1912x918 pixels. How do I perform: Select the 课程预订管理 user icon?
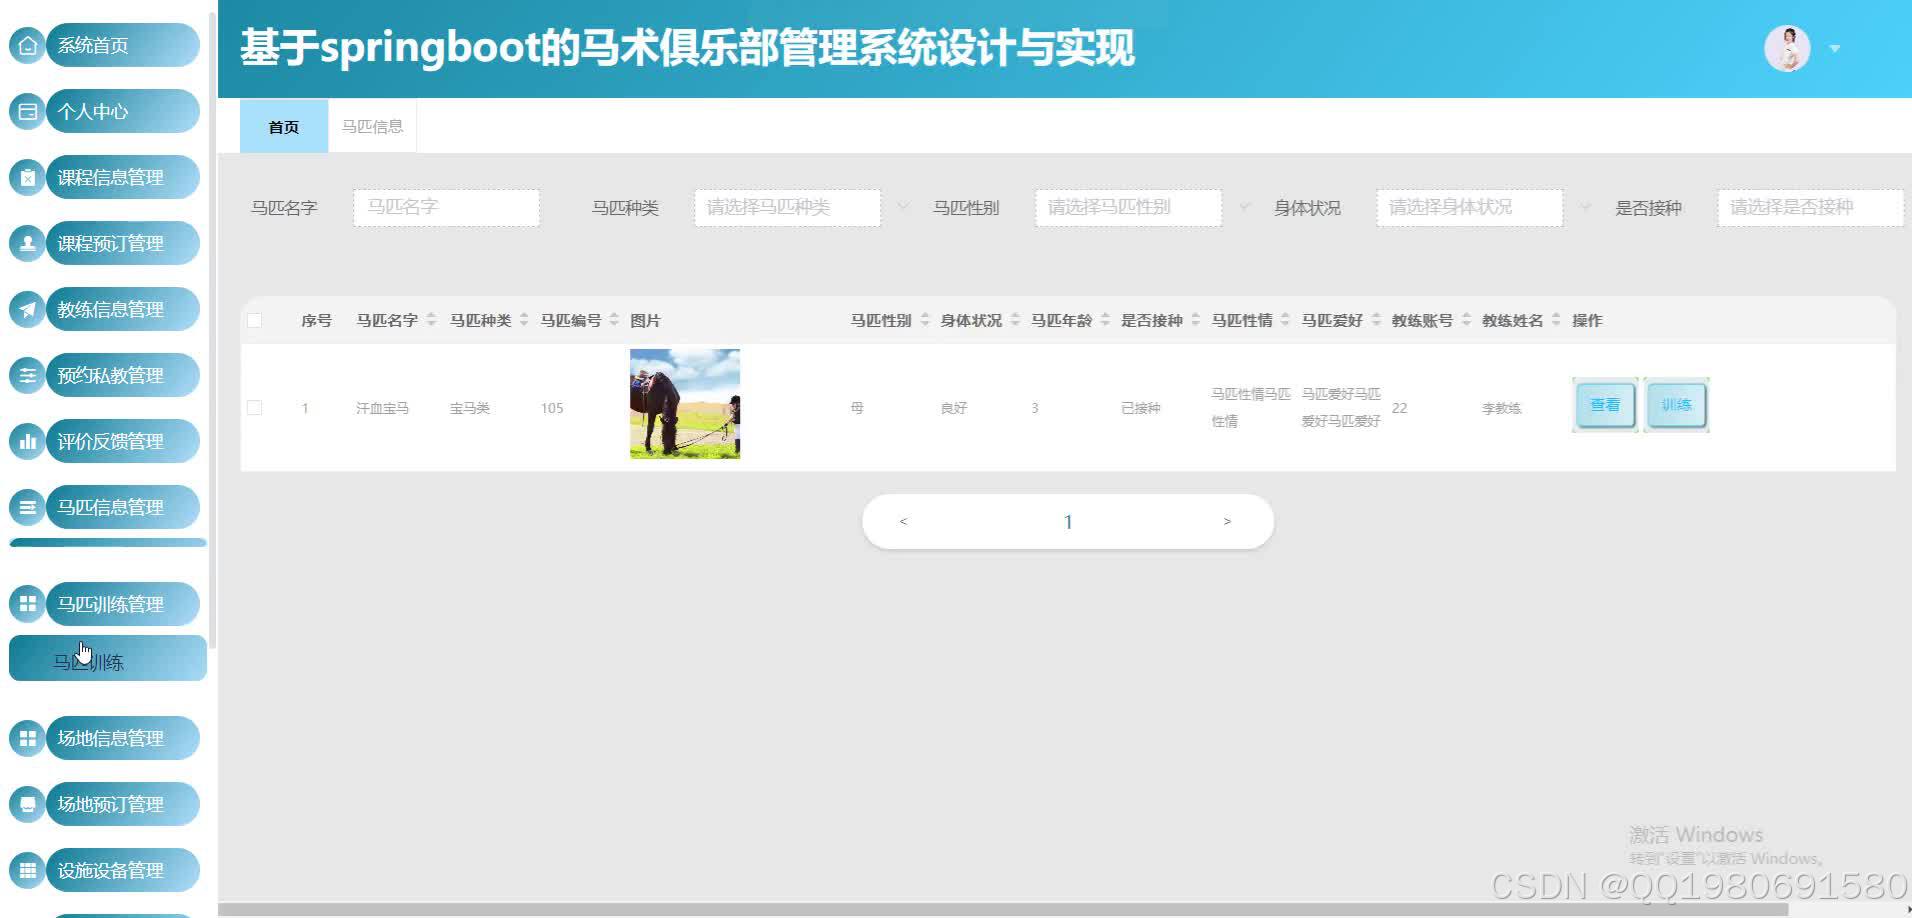(x=27, y=242)
